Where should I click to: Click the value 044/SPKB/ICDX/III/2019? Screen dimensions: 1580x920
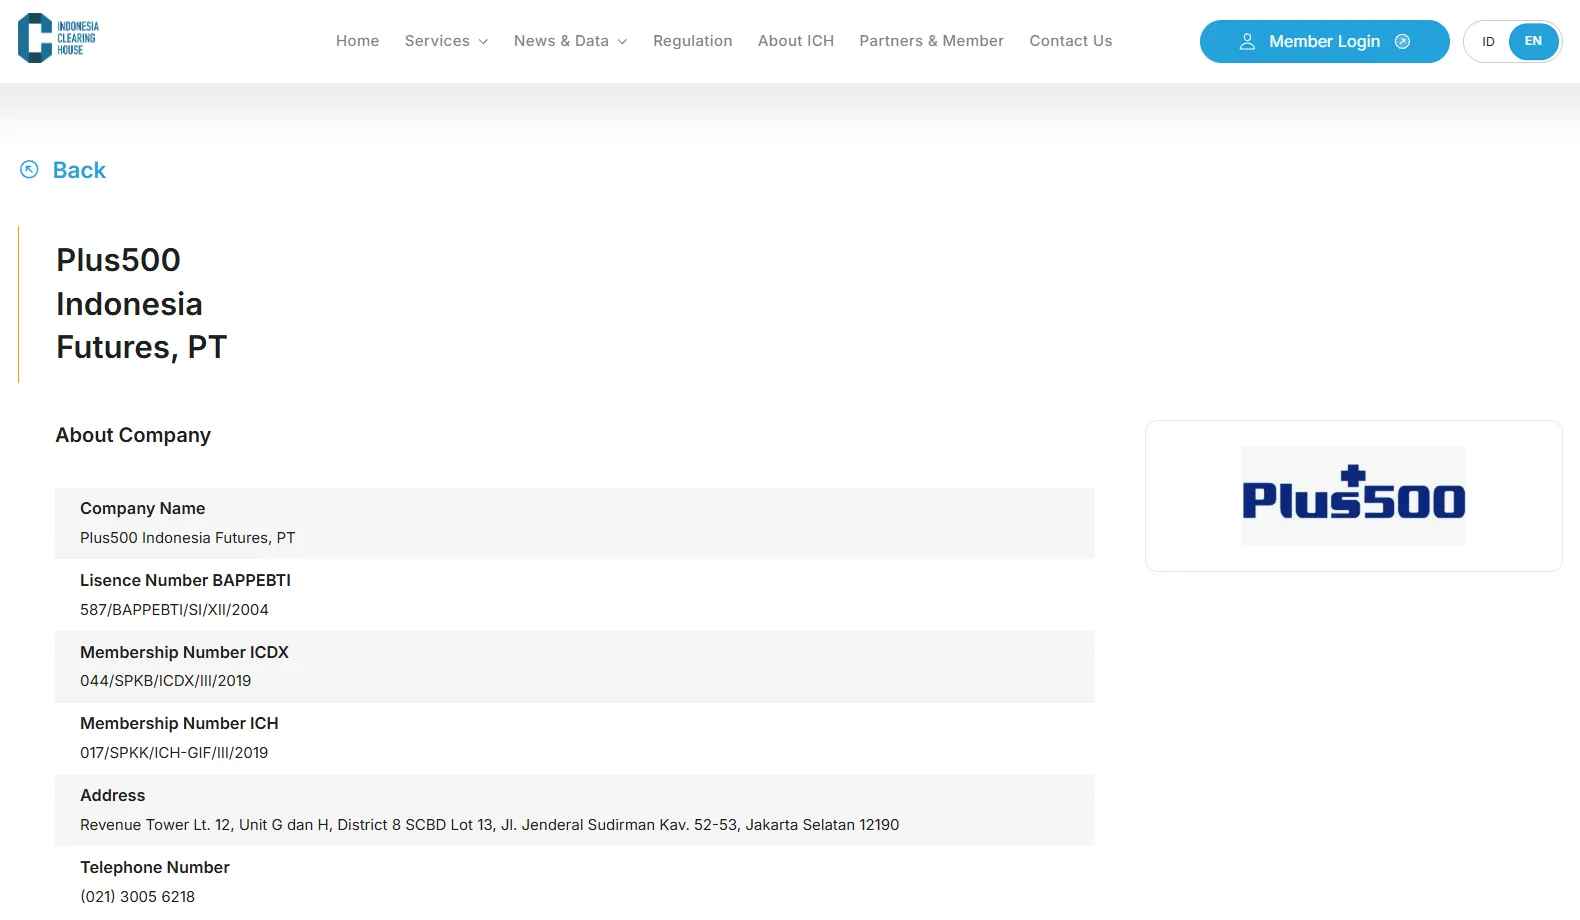click(x=165, y=681)
